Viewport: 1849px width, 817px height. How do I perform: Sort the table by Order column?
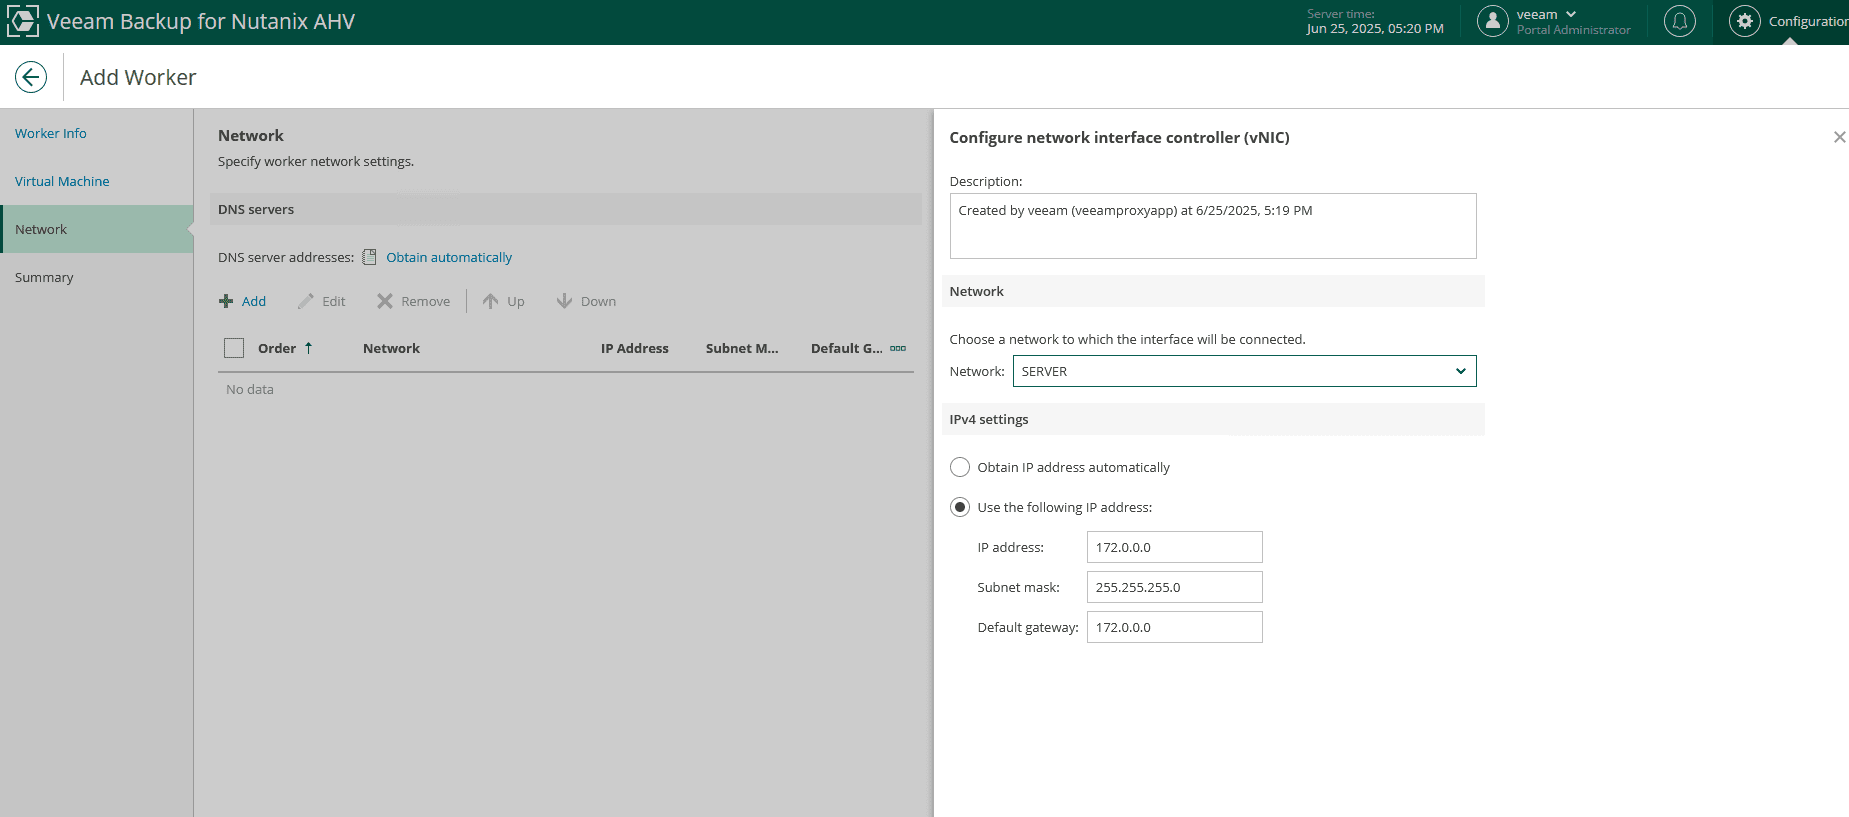point(277,348)
